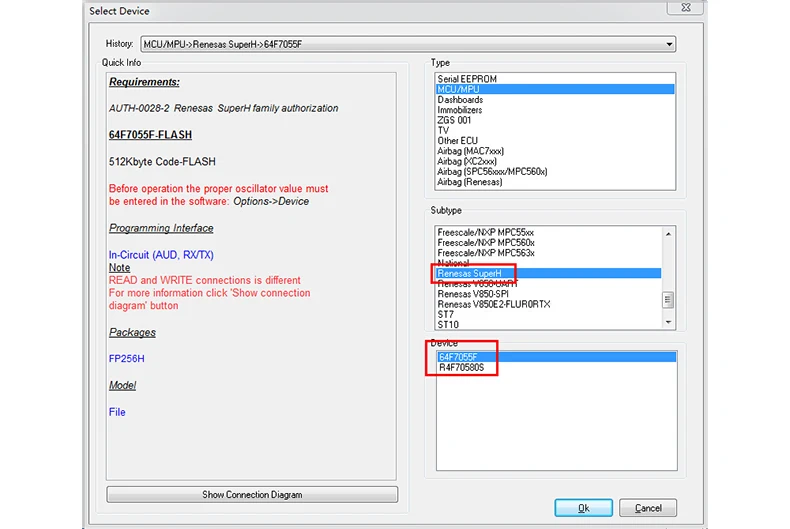Select Freescale/NXP MPC560x subtype

(549, 243)
